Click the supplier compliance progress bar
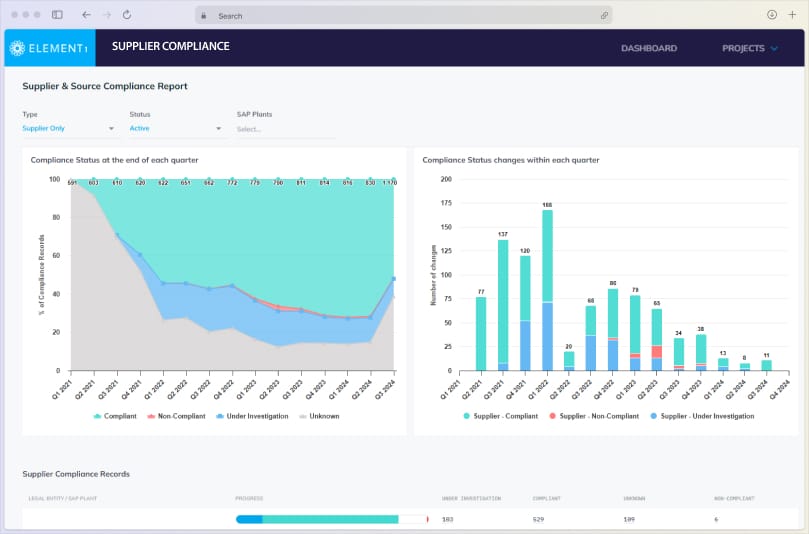The height and width of the screenshot is (534, 809). click(330, 519)
